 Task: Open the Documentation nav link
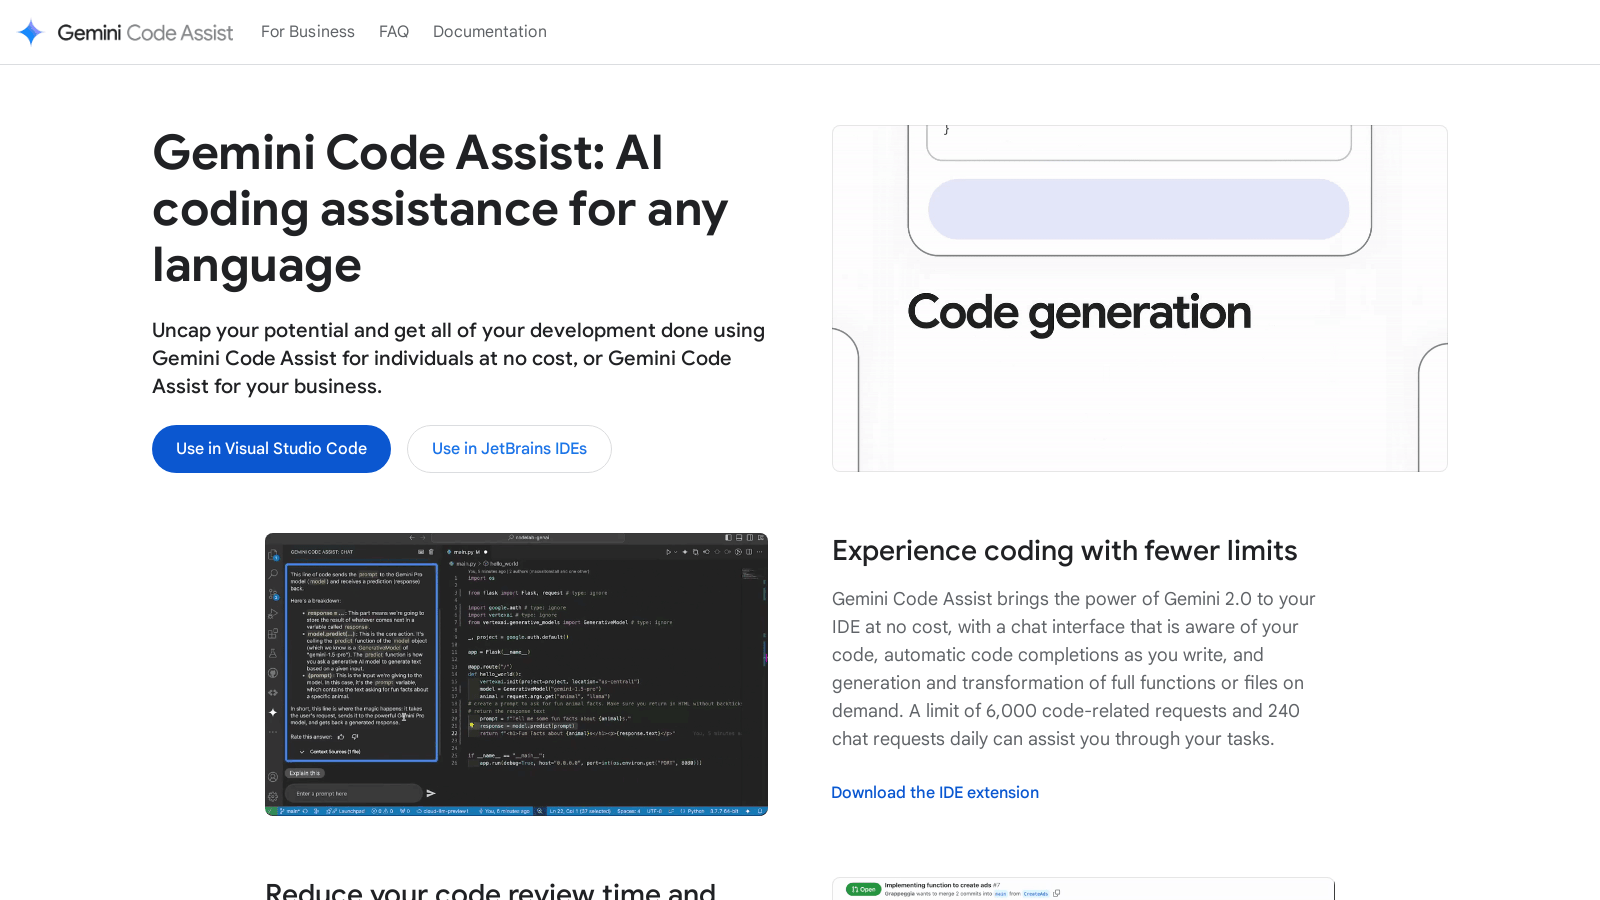[490, 32]
